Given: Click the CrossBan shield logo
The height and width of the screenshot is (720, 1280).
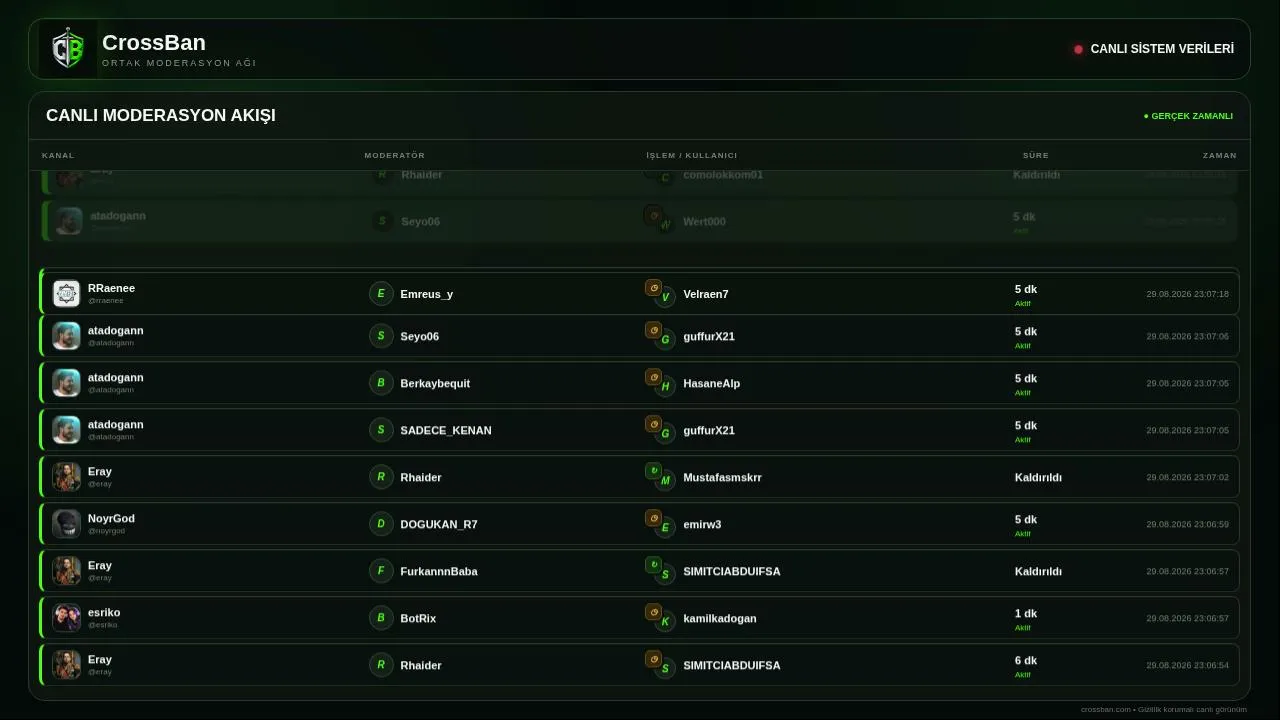Looking at the screenshot, I should (x=68, y=49).
